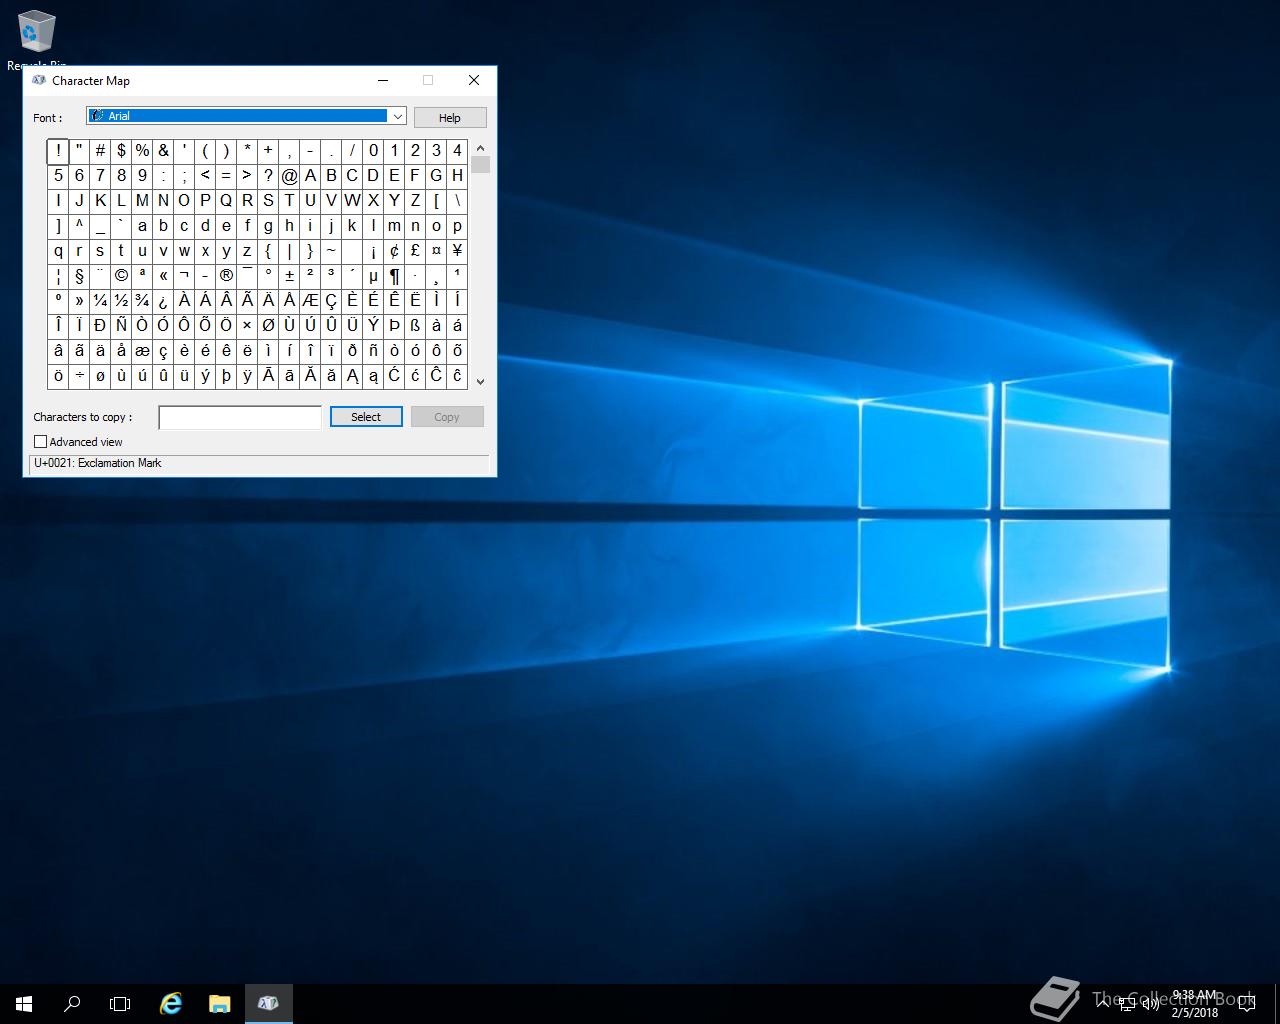Open the volume control tray icon

pos(1151,1003)
